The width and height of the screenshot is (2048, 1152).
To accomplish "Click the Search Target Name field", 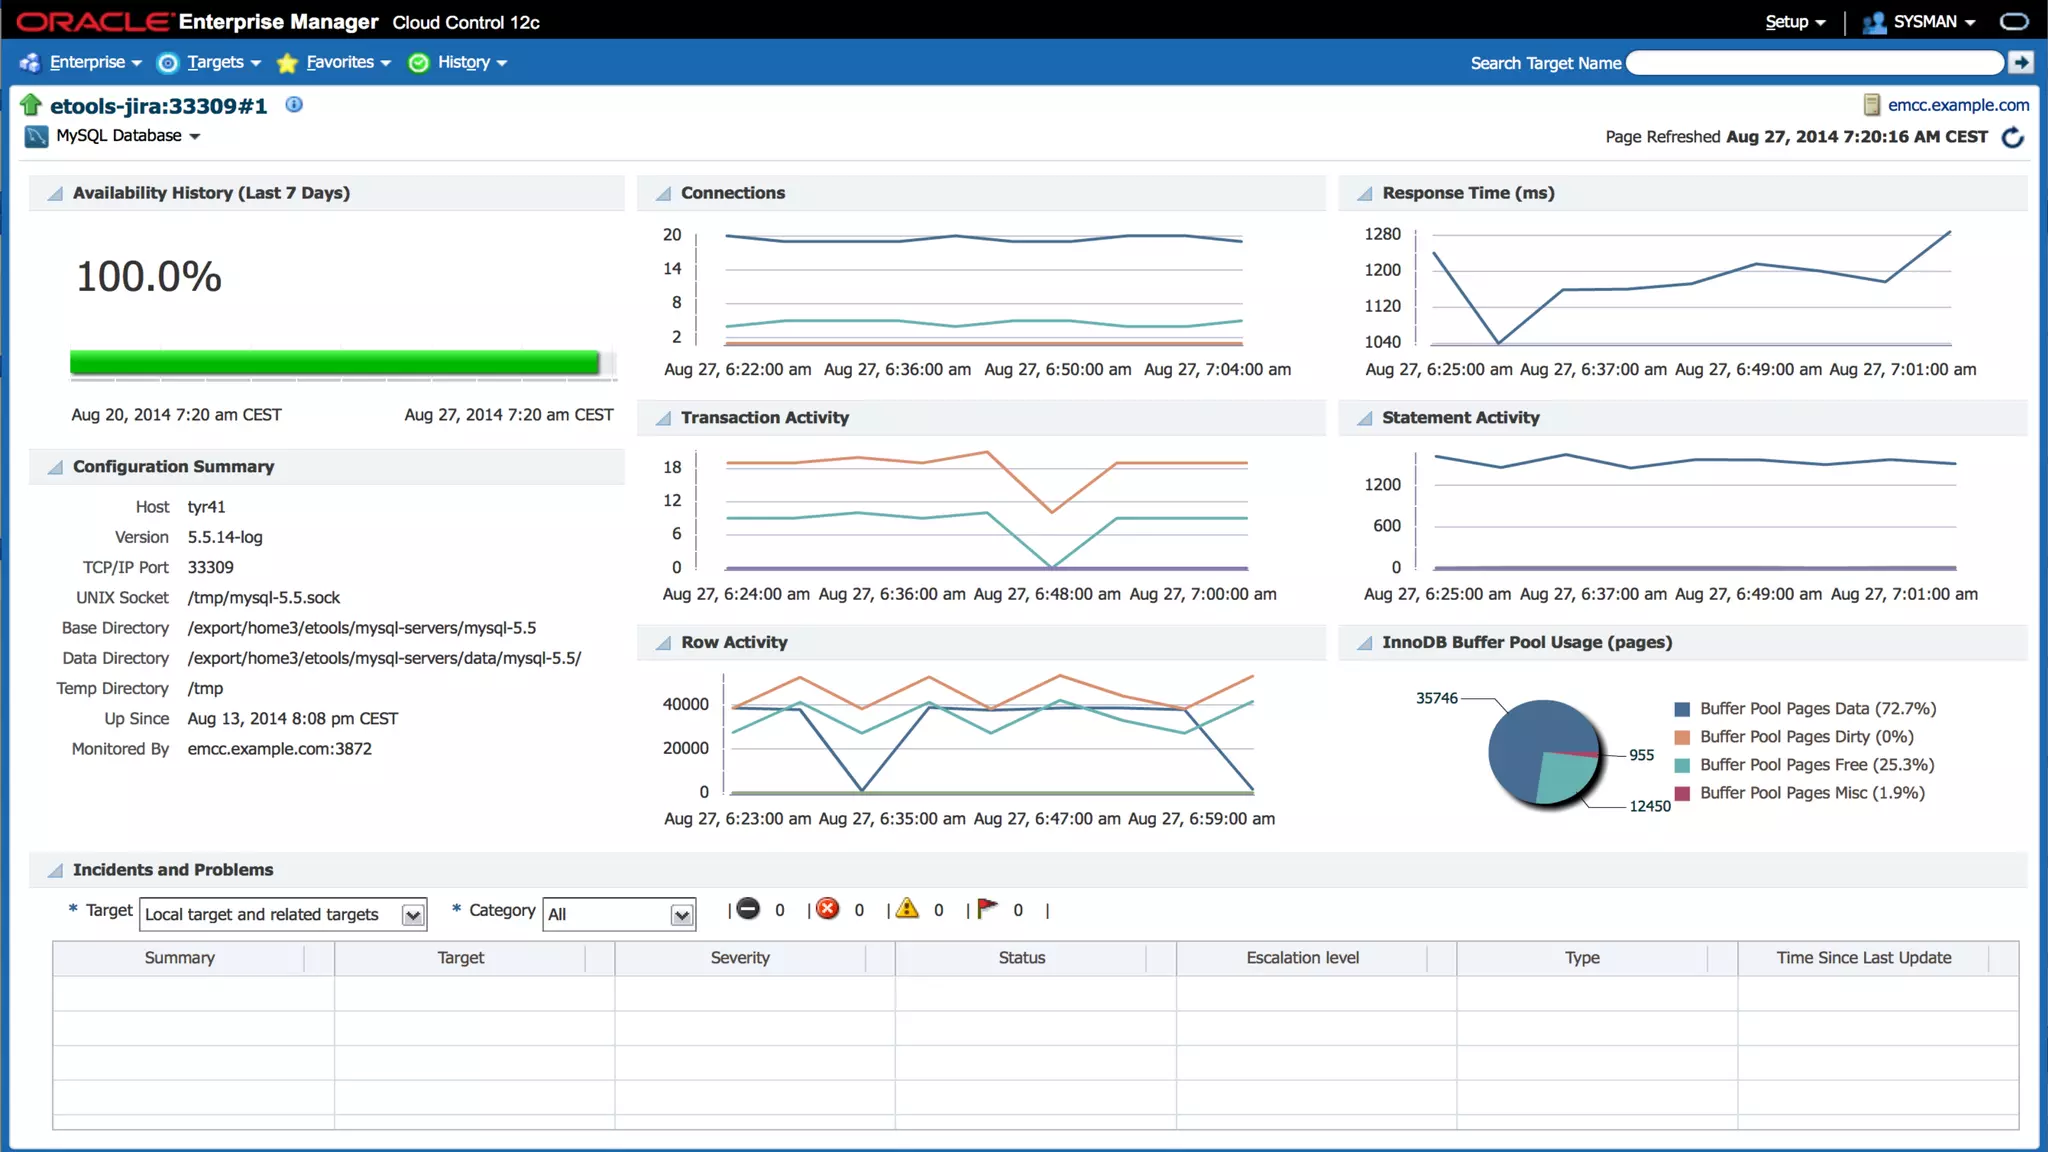I will pos(1814,62).
